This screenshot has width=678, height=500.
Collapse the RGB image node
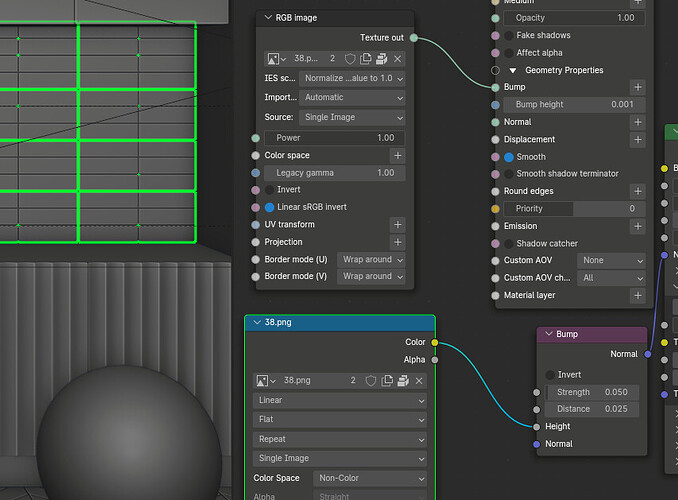[x=268, y=18]
